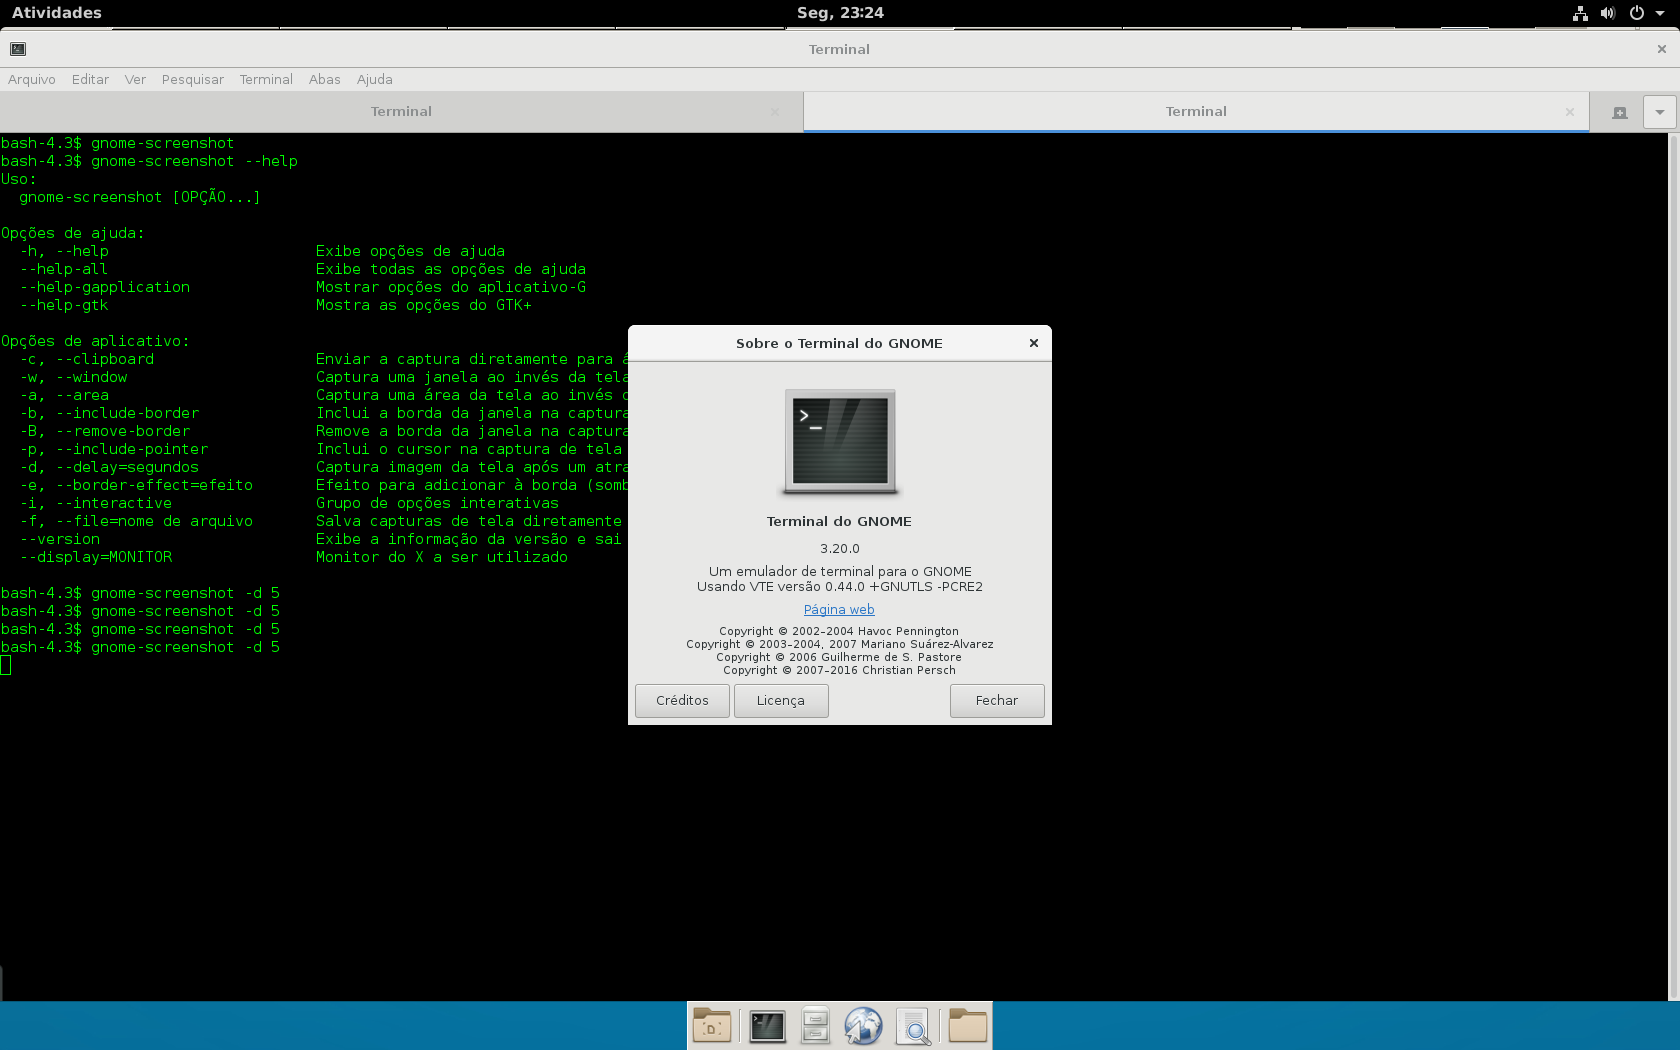This screenshot has height=1050, width=1680.
Task: Select the second Terminal tab
Action: pos(1196,111)
